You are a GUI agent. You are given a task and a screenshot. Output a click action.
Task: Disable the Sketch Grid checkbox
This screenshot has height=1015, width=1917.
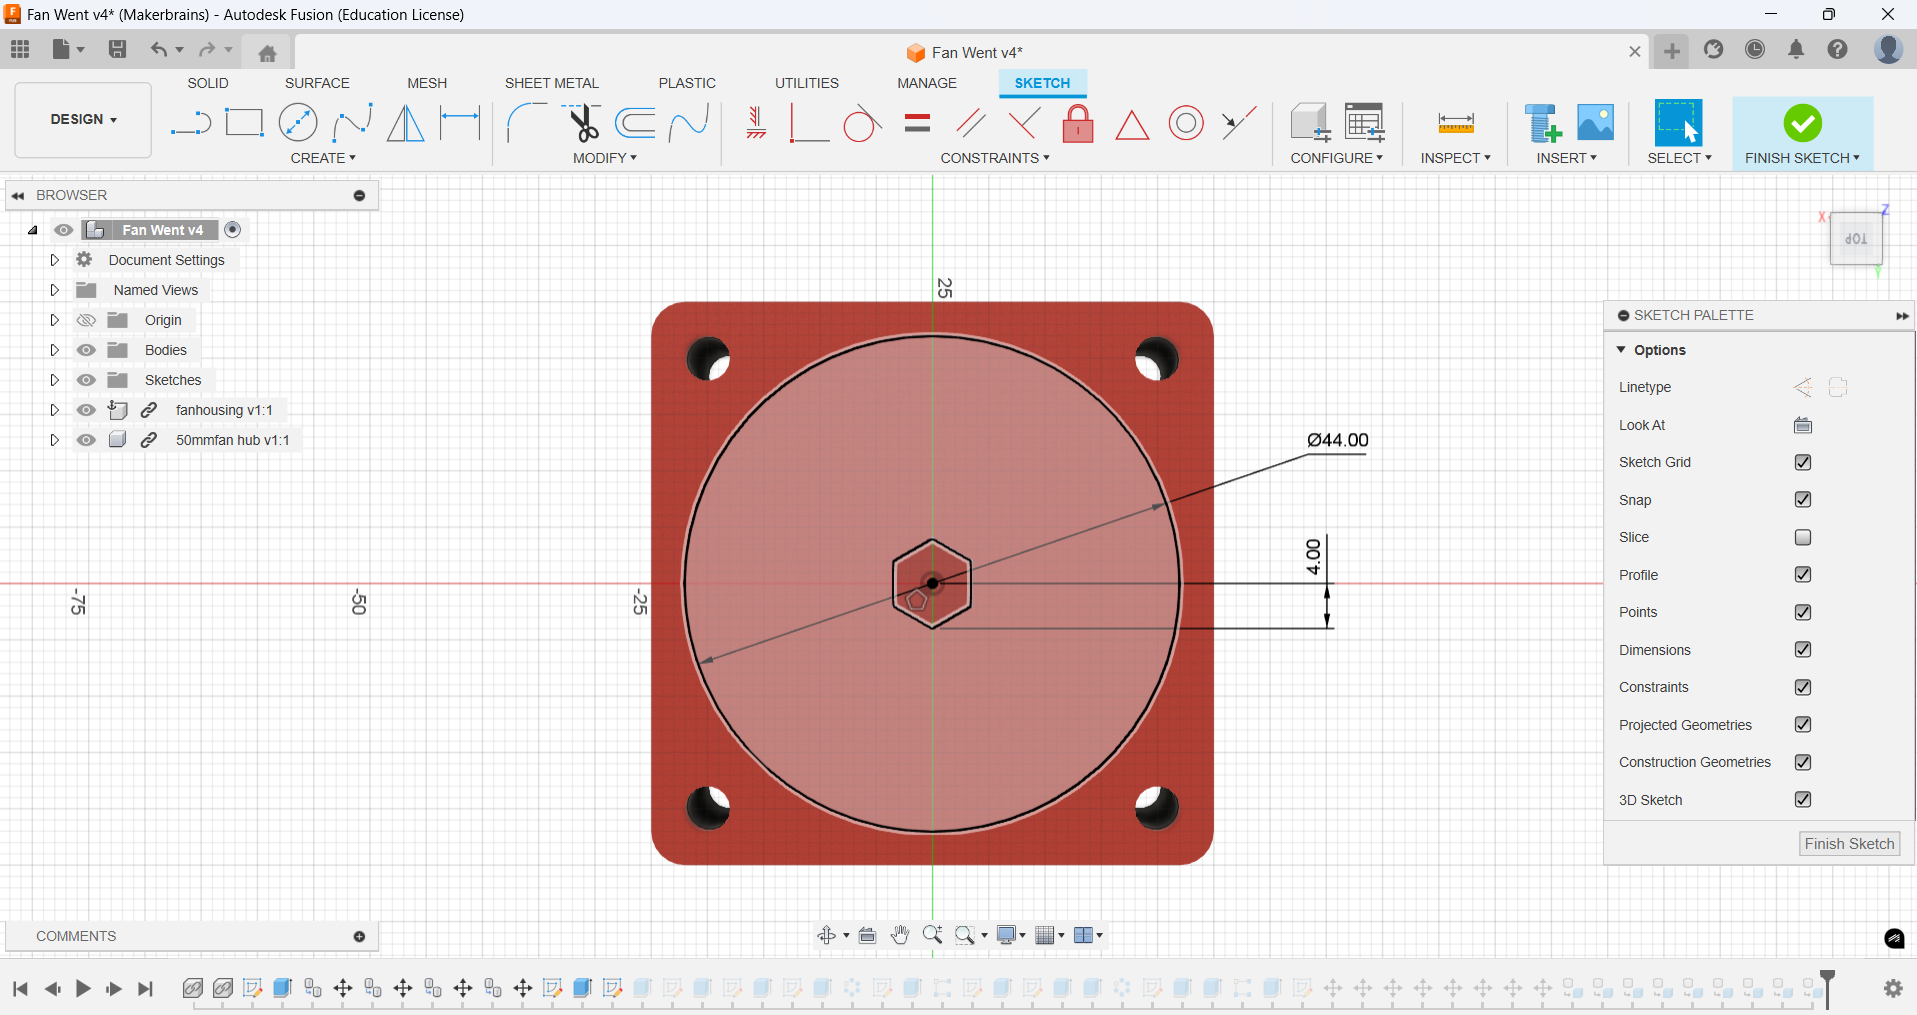click(x=1803, y=462)
